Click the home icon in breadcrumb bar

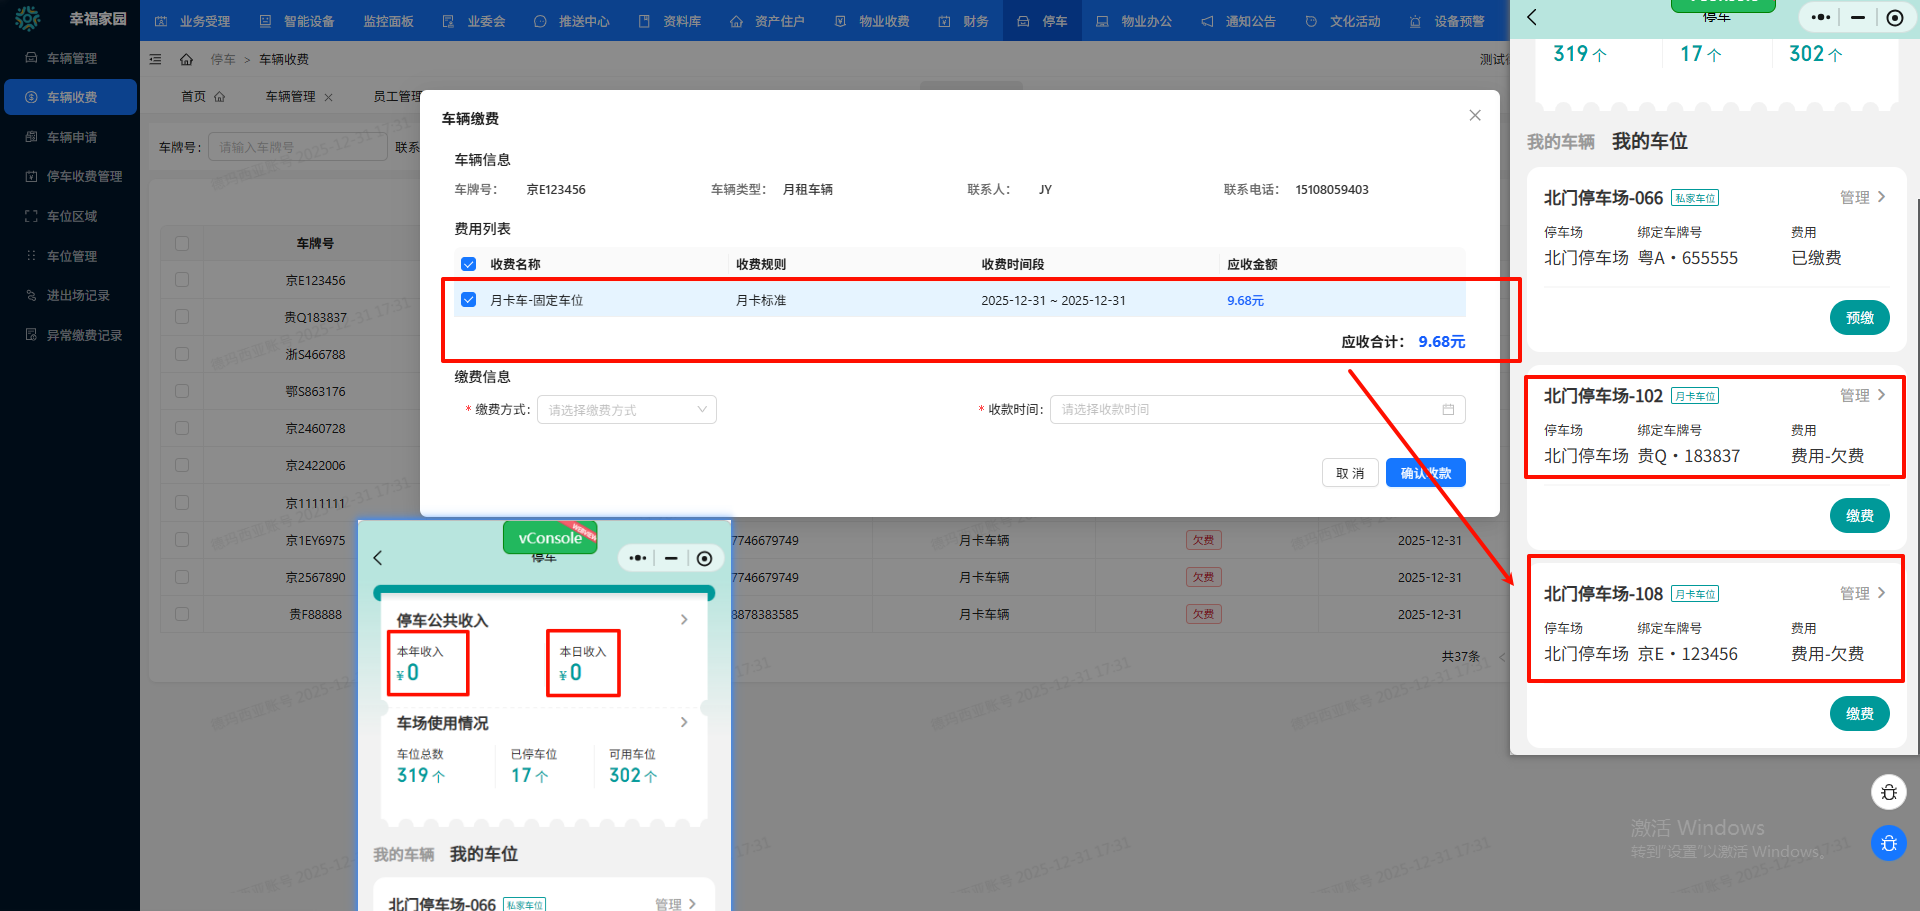(x=186, y=60)
